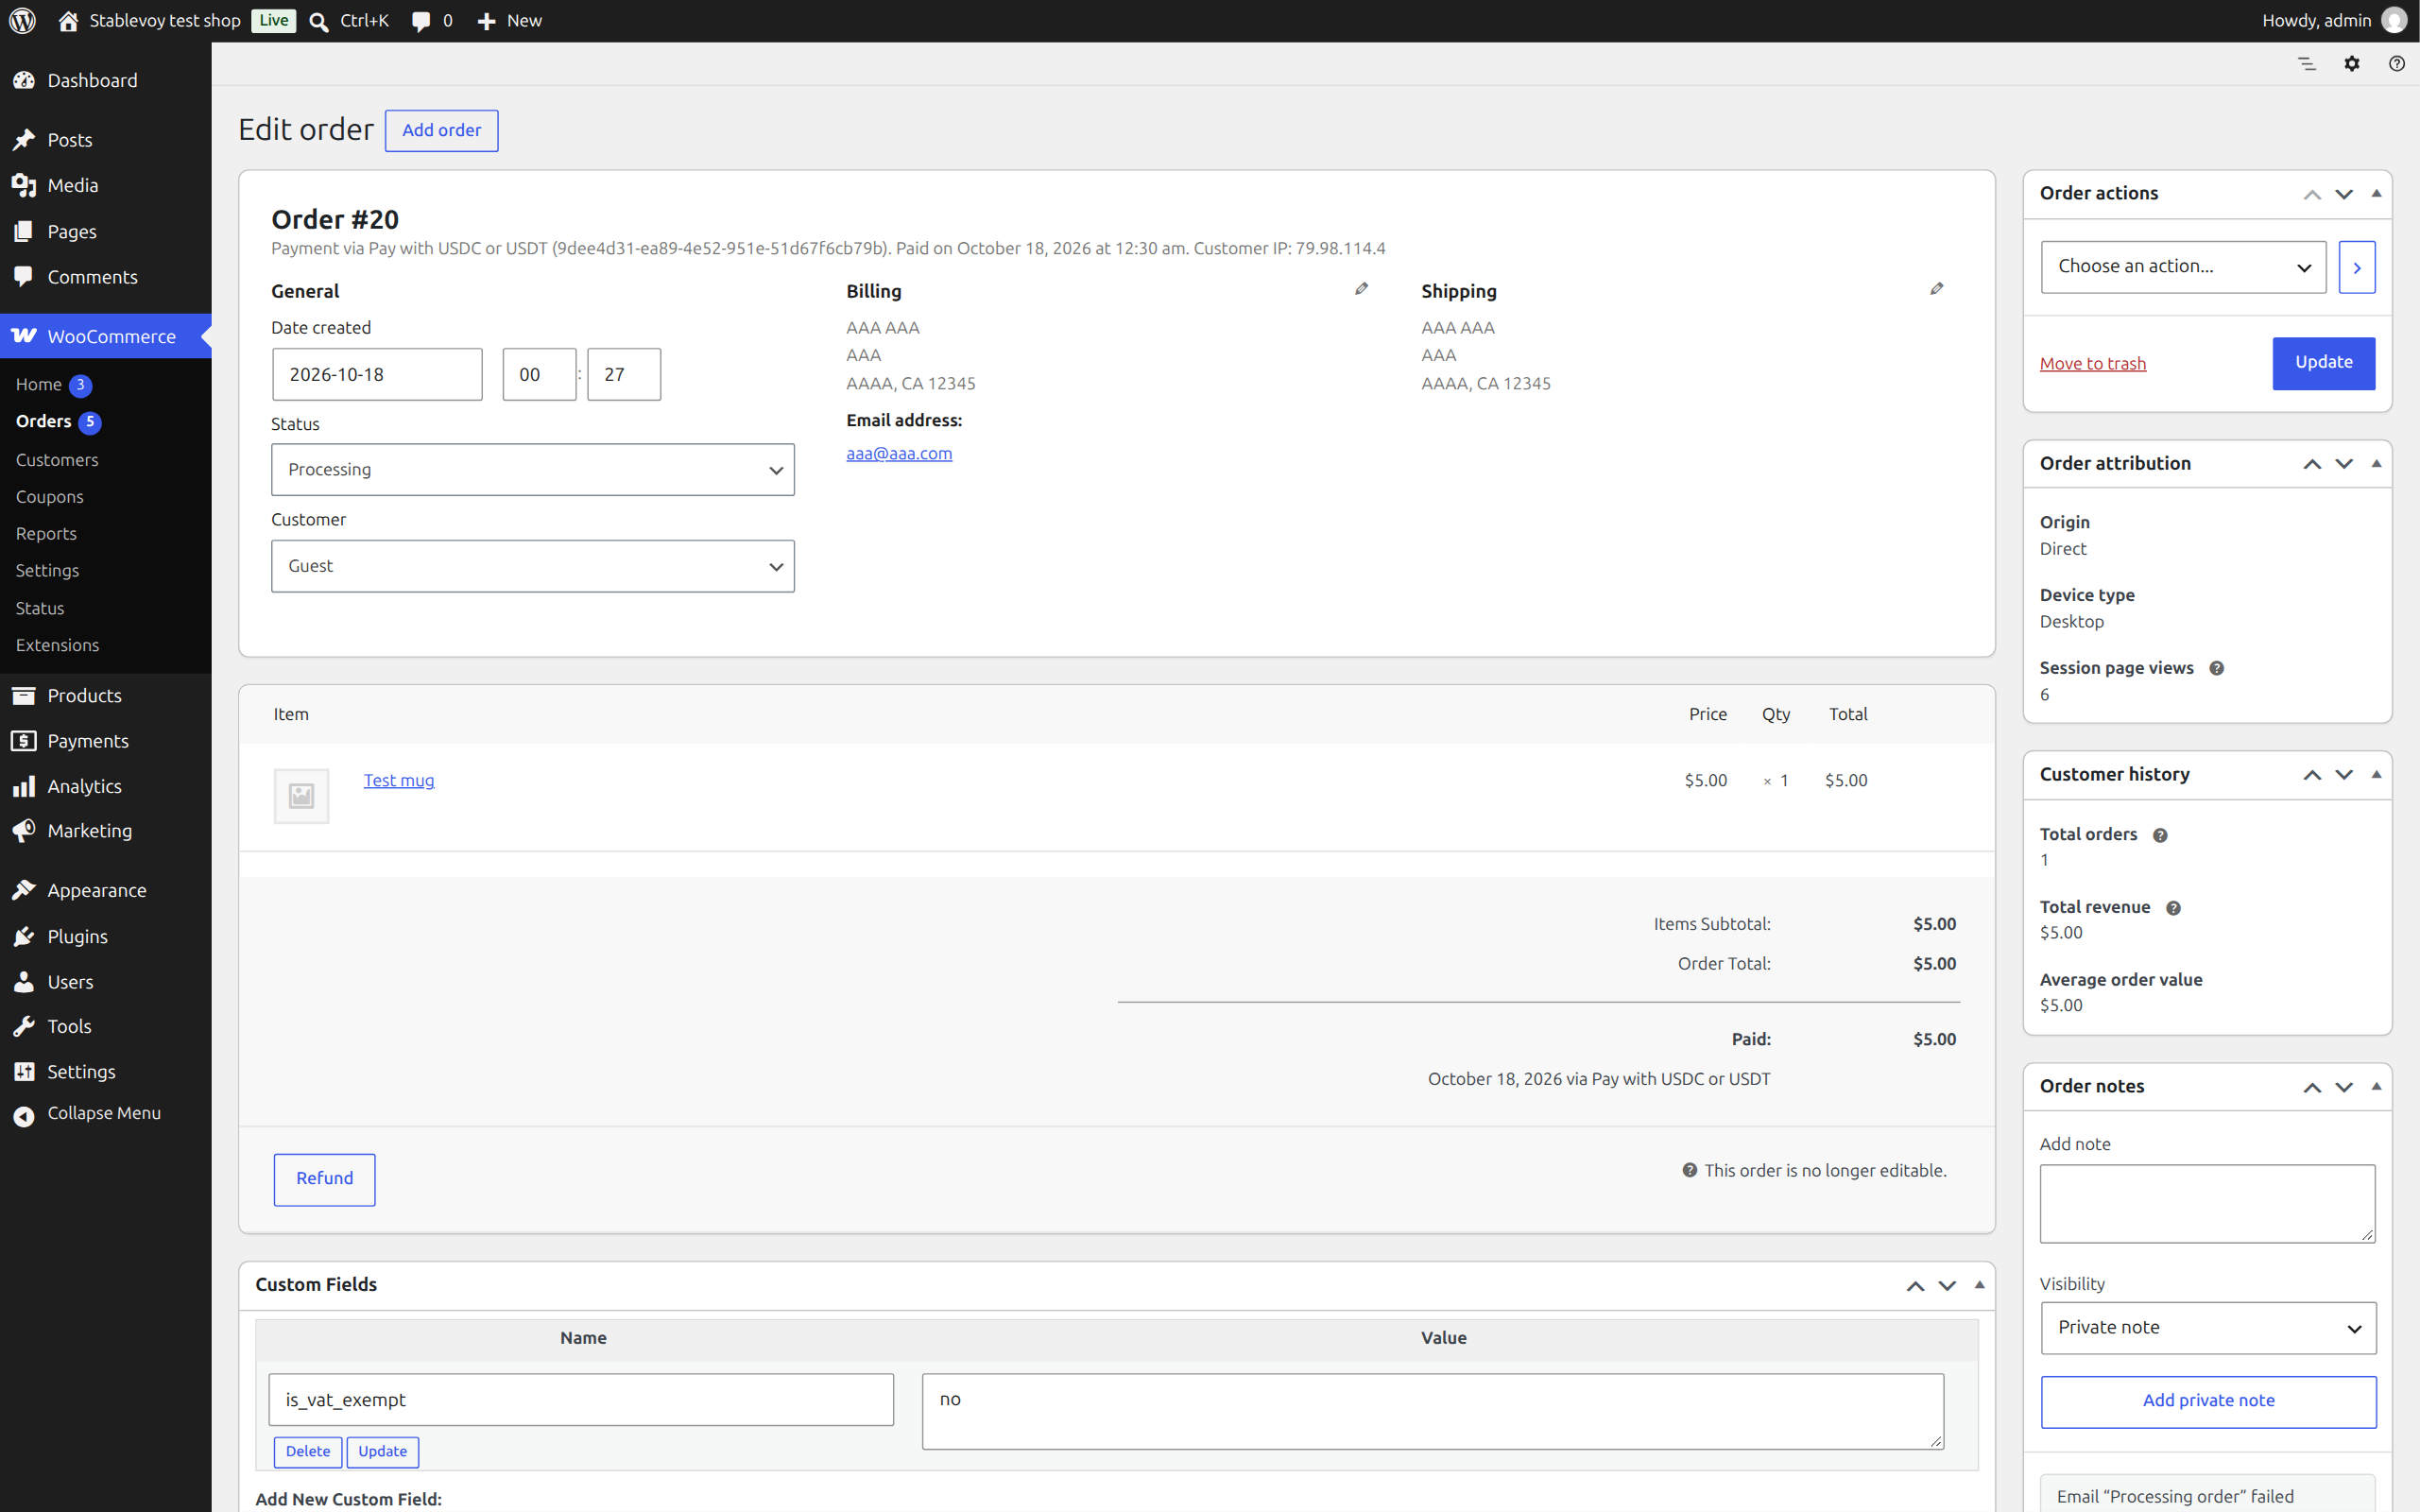Apply the chosen order action arrow button
The image size is (2420, 1512).
pos(2356,267)
